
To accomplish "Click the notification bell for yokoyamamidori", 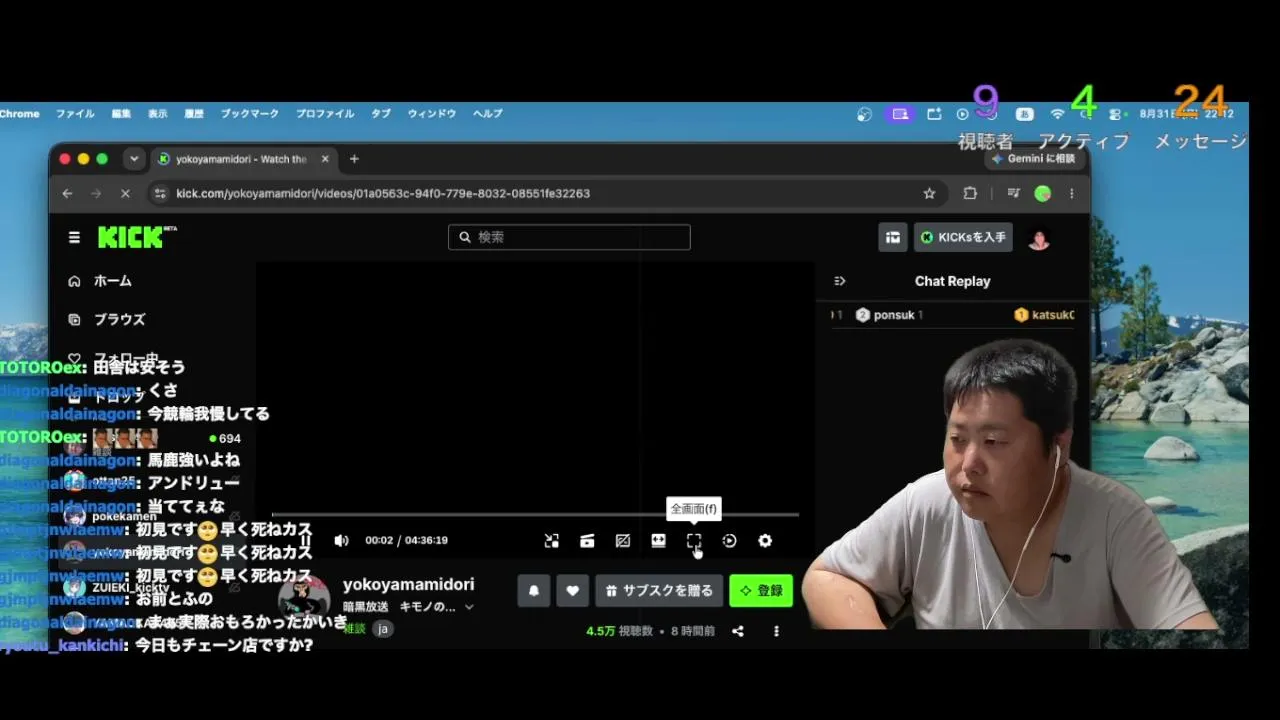I will click(x=534, y=590).
